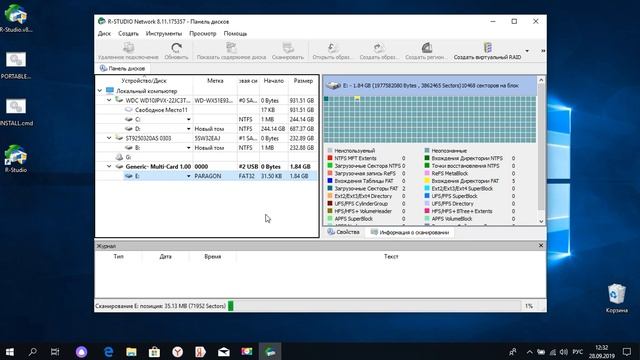Select the C: partition row
This screenshot has width=640, height=360.
(207, 119)
